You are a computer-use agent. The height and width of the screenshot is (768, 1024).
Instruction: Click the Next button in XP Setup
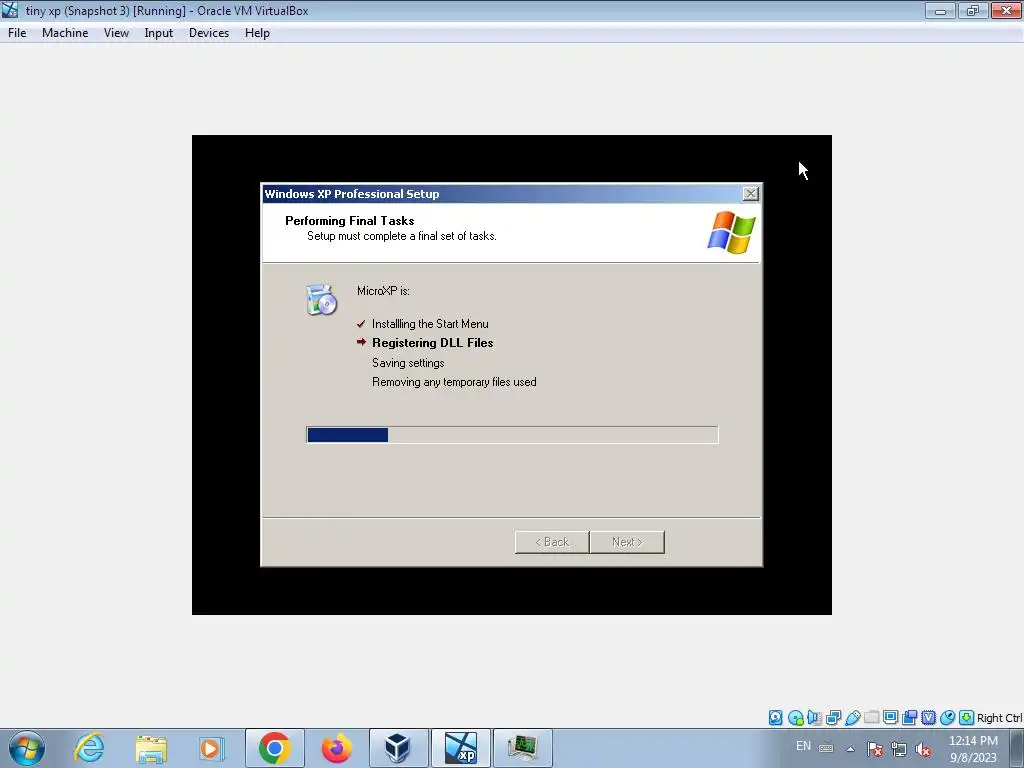[627, 542]
